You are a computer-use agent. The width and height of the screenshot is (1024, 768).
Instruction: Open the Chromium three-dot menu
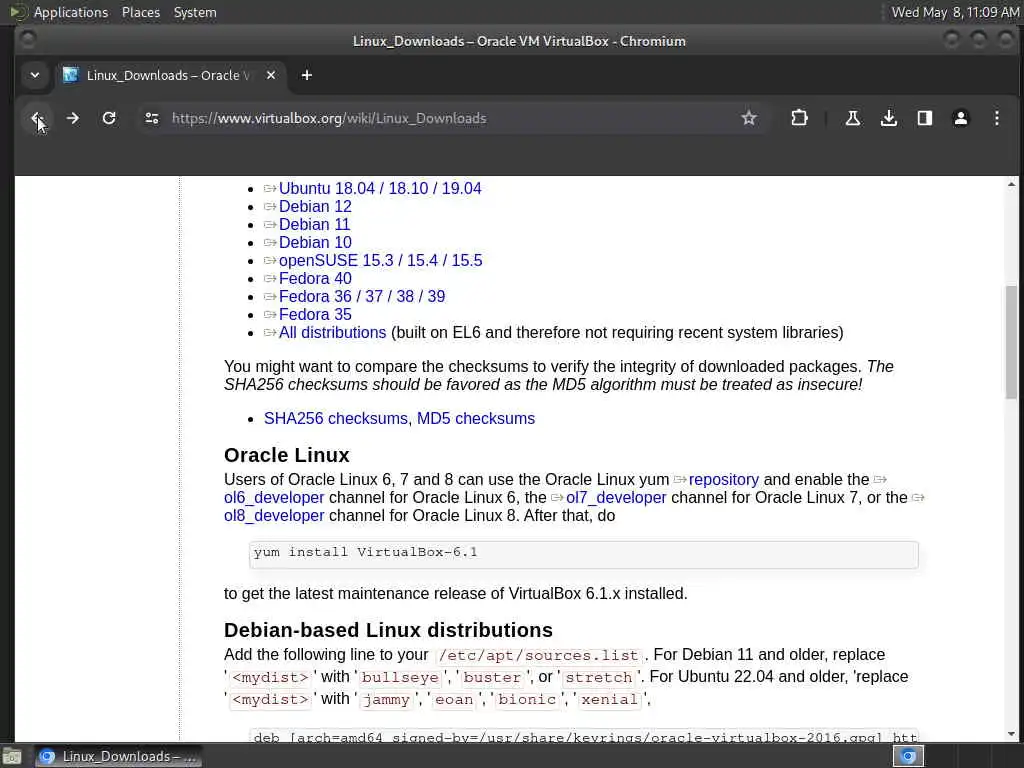[x=997, y=118]
